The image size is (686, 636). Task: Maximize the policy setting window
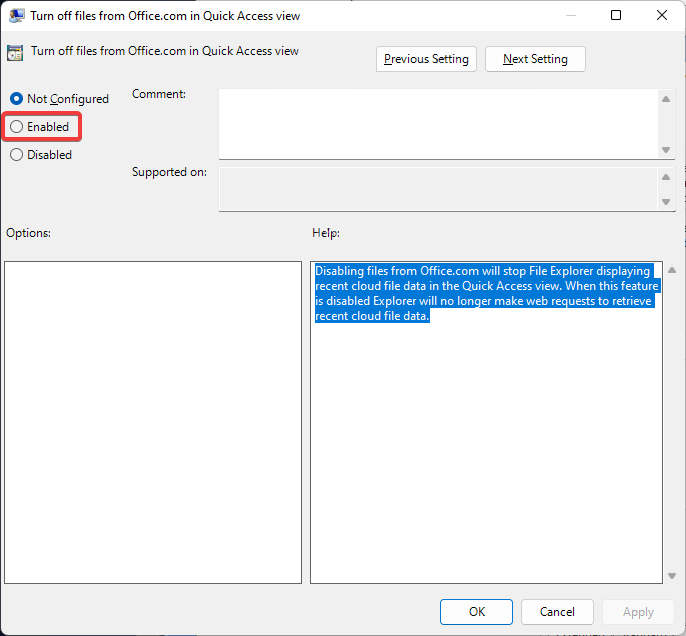[x=616, y=15]
